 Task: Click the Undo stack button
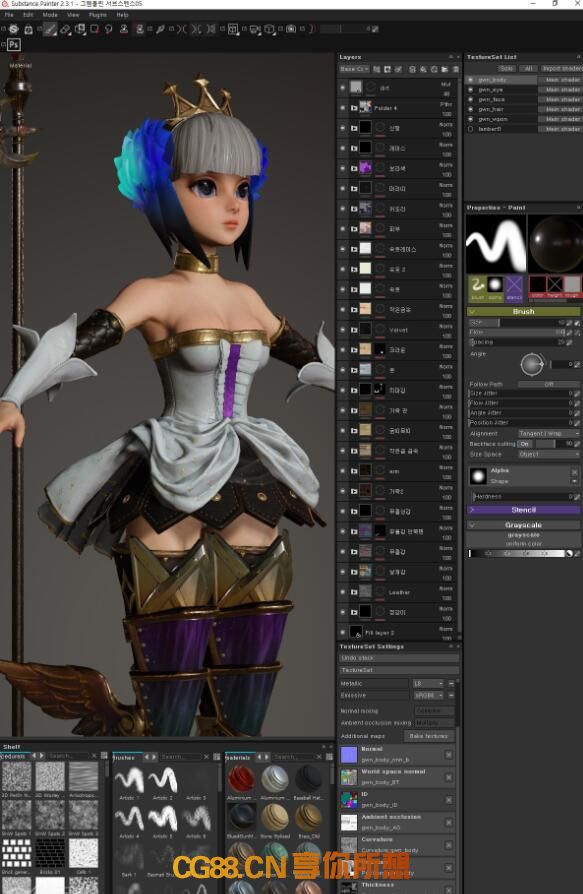(399, 658)
